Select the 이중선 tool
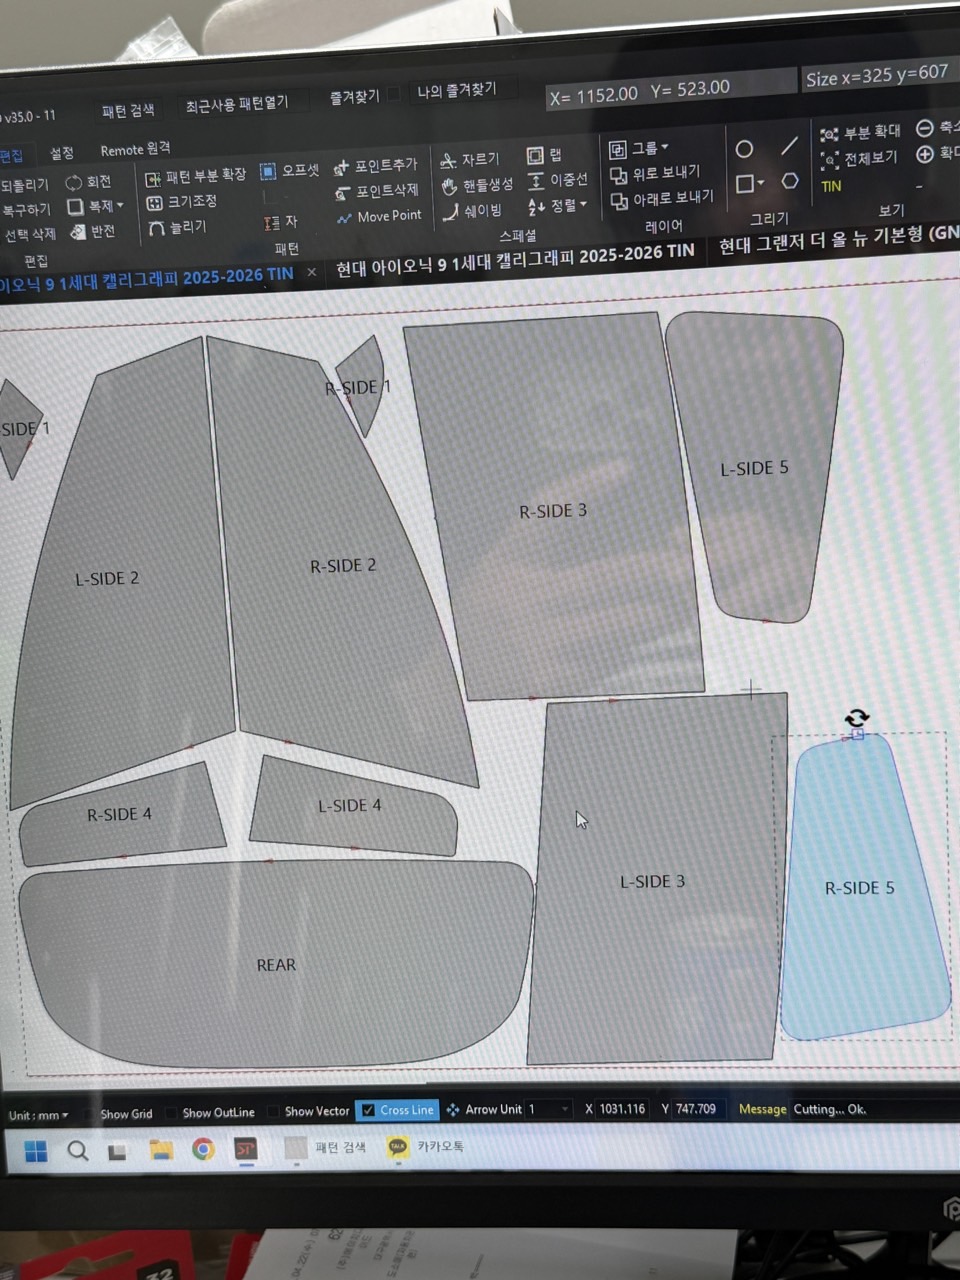 click(x=557, y=180)
